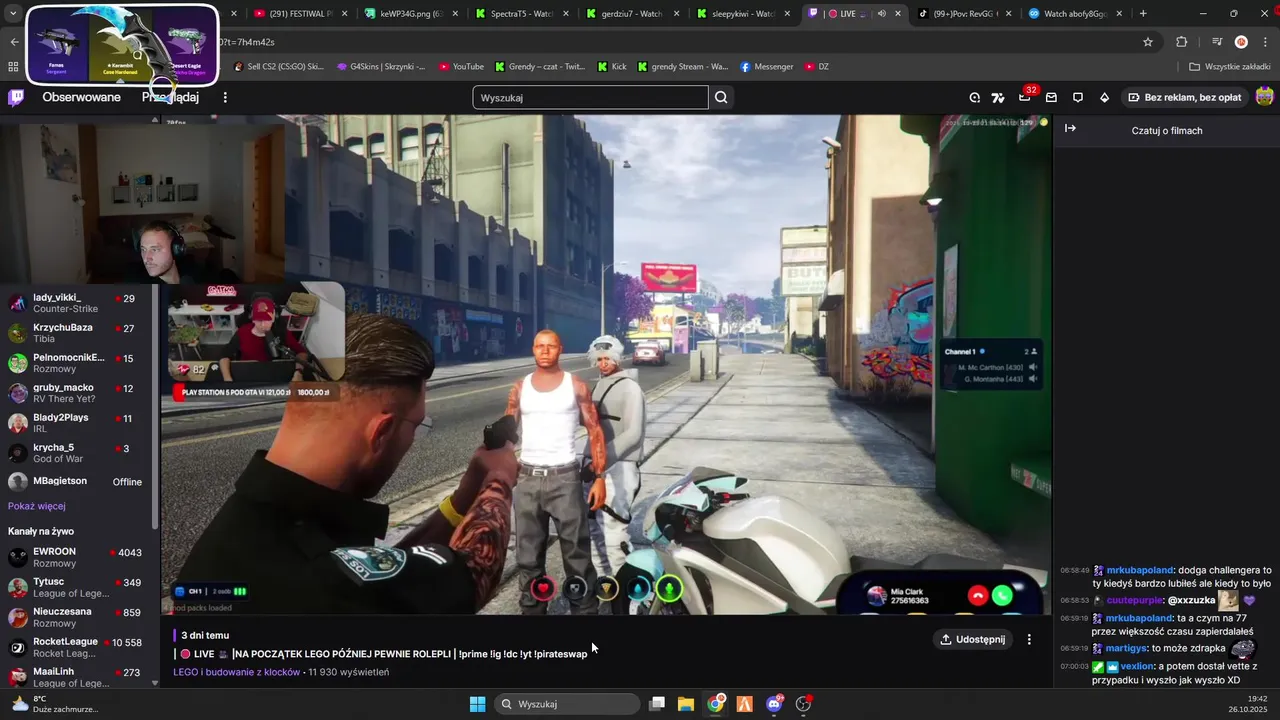Screen dimensions: 1280x720
Task: Mute the LIVE tab audio icon
Action: (881, 14)
